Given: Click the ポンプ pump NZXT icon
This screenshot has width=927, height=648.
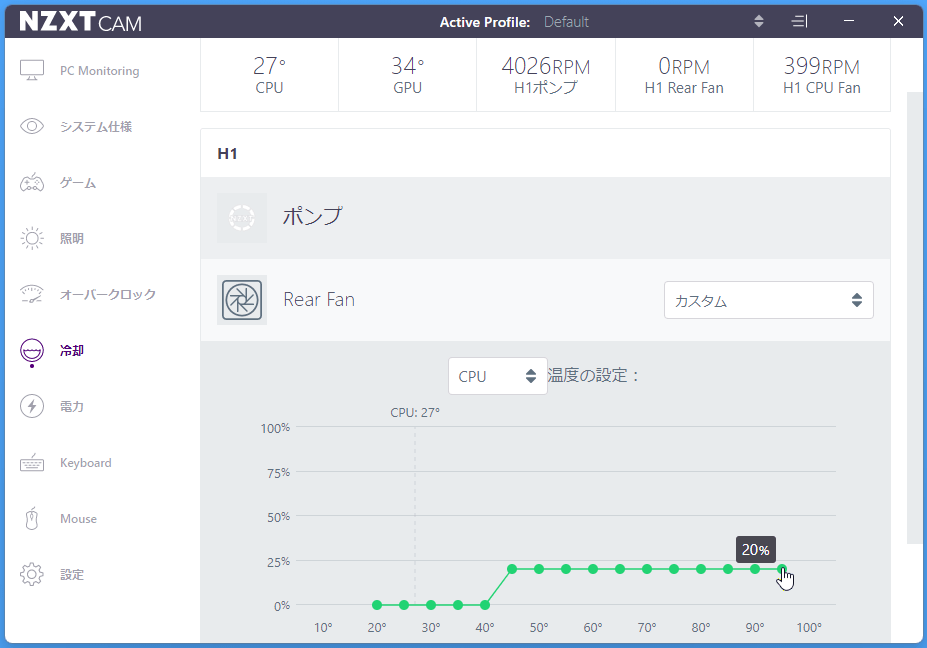Looking at the screenshot, I should pyautogui.click(x=242, y=218).
